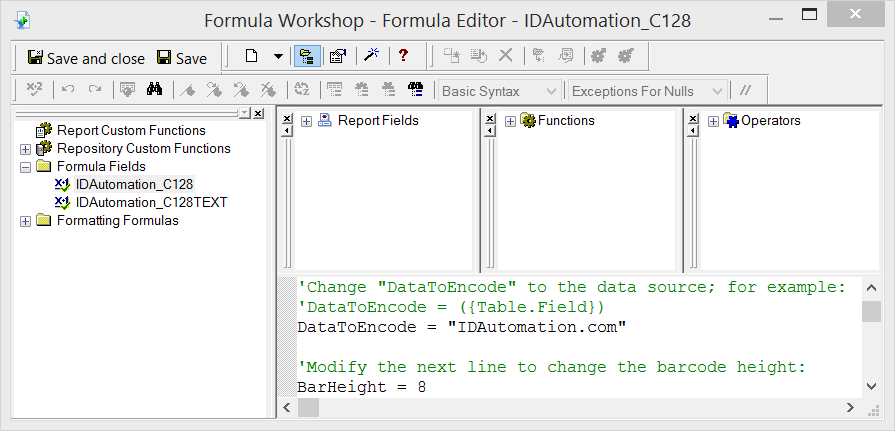Click the line BarHeight = 8
Screen dimensions: 895x431
tap(362, 388)
